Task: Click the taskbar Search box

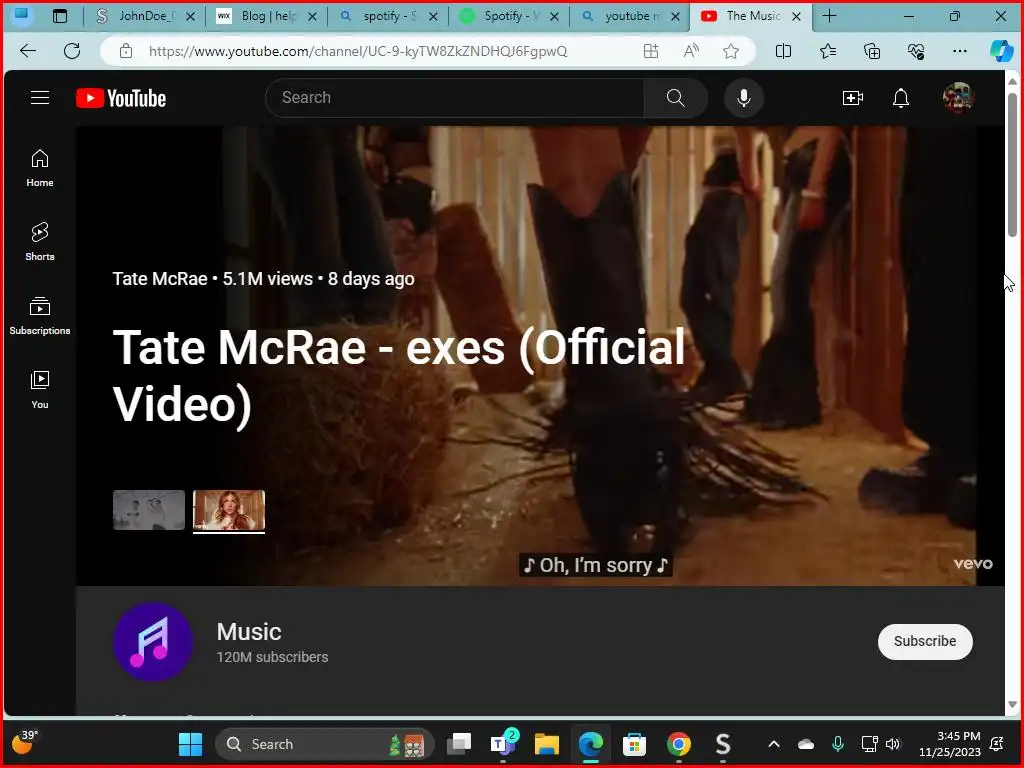Action: [x=325, y=744]
